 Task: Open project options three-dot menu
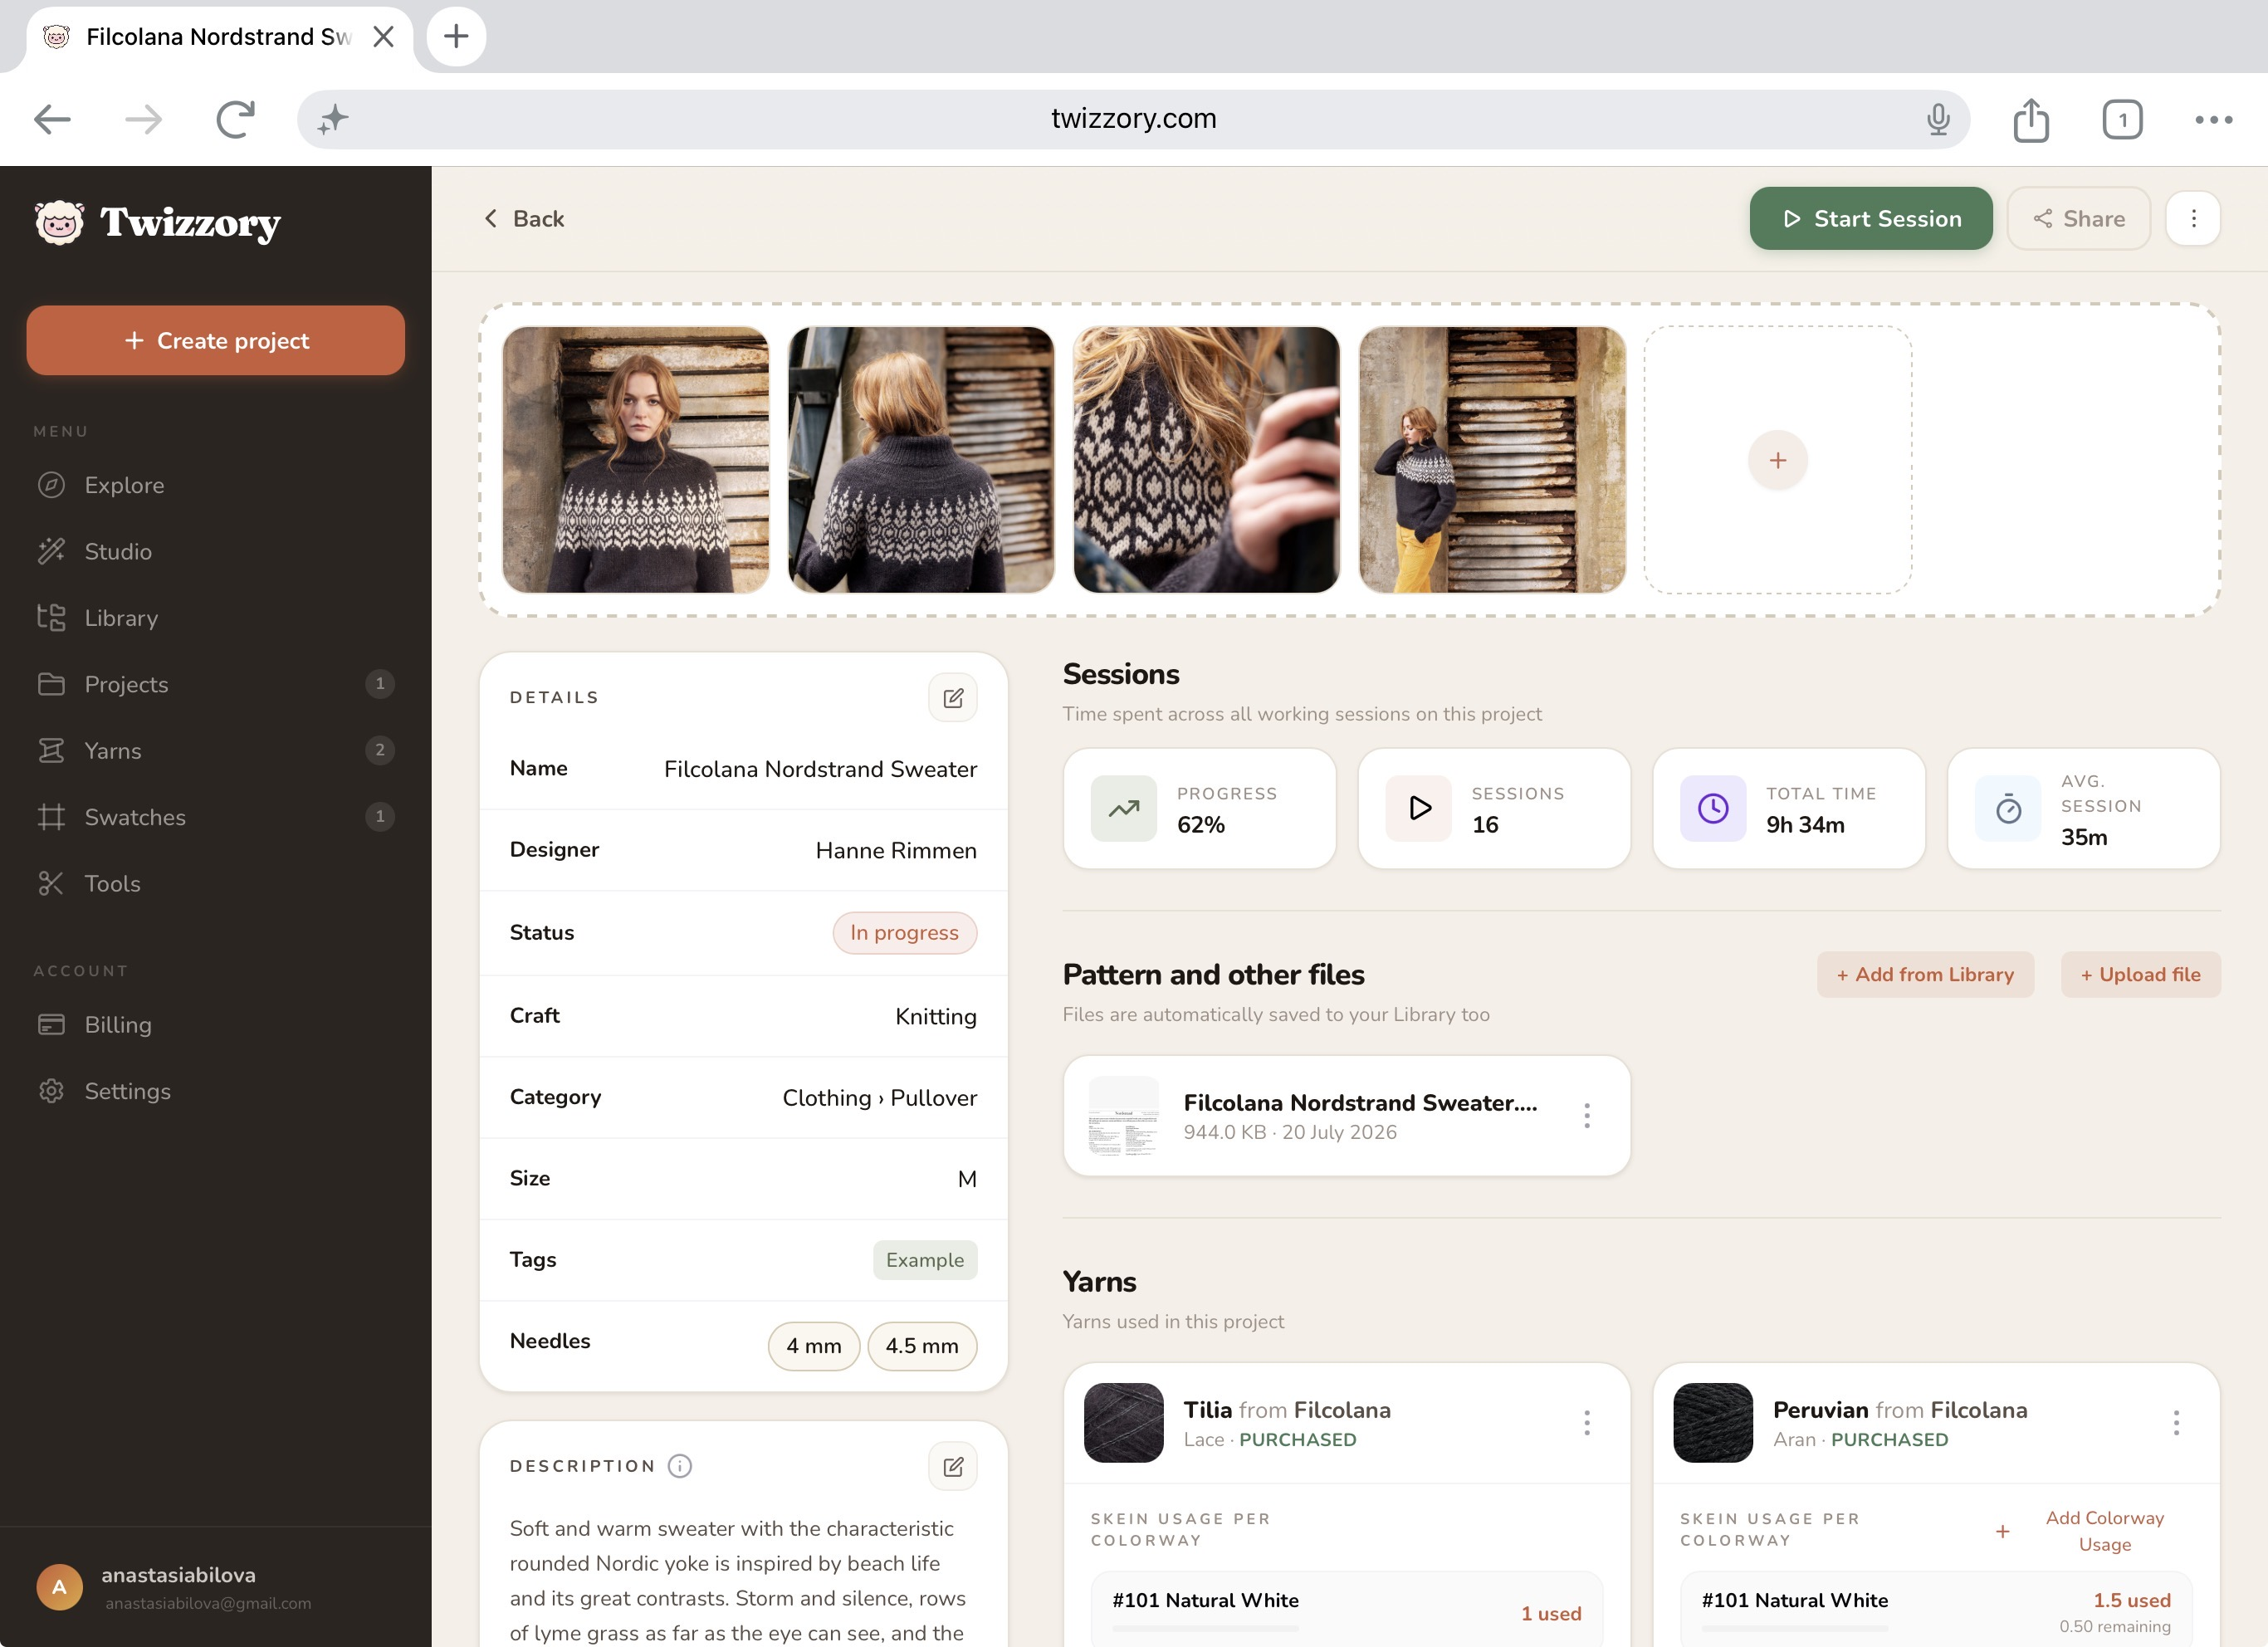2194,219
